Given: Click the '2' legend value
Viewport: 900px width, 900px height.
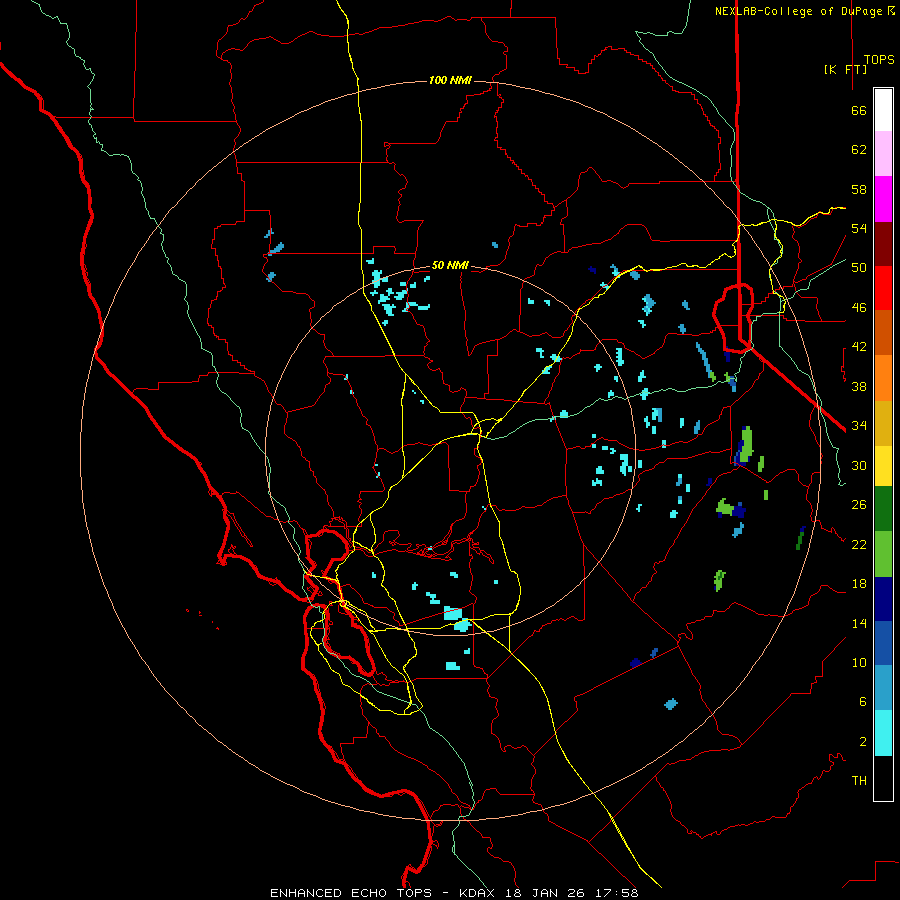Looking at the screenshot, I should pyautogui.click(x=863, y=741).
